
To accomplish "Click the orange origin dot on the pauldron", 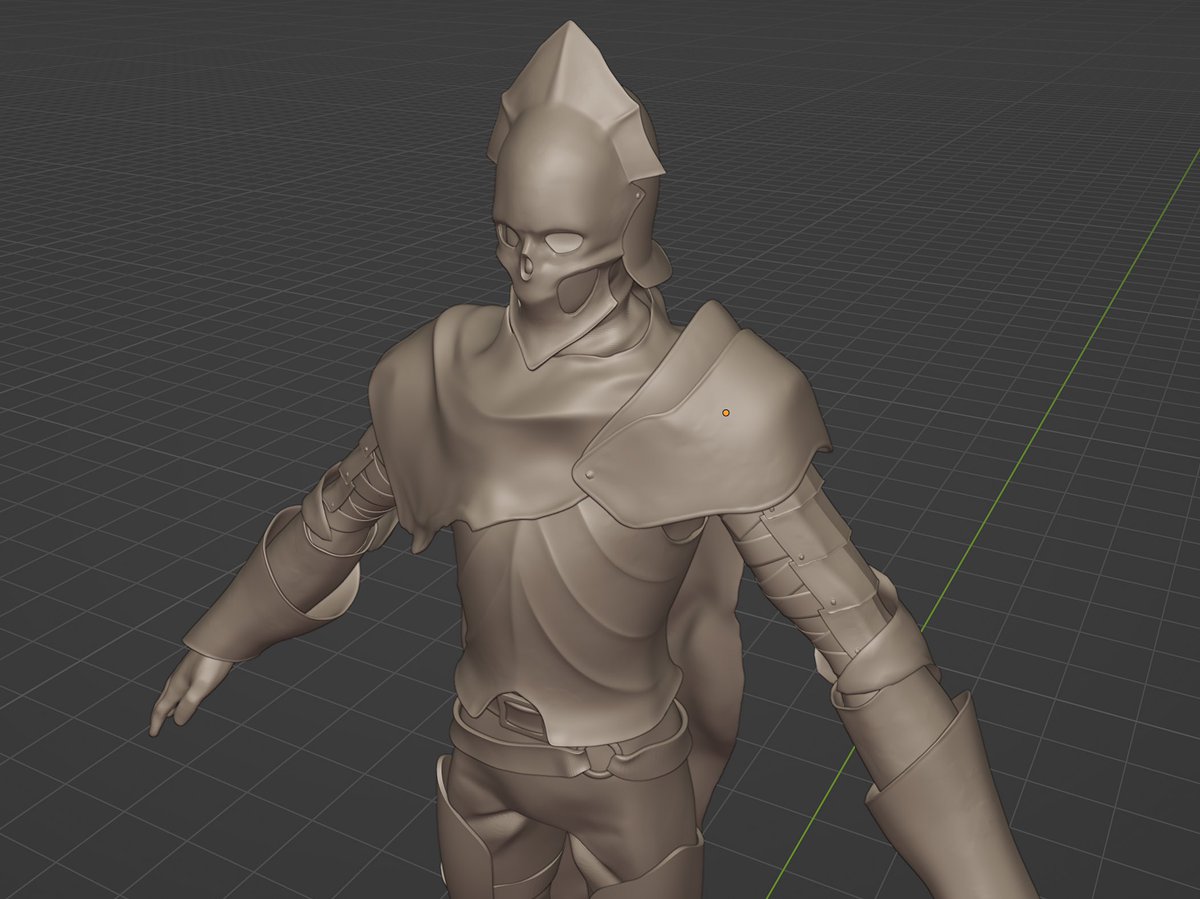I will [x=726, y=412].
